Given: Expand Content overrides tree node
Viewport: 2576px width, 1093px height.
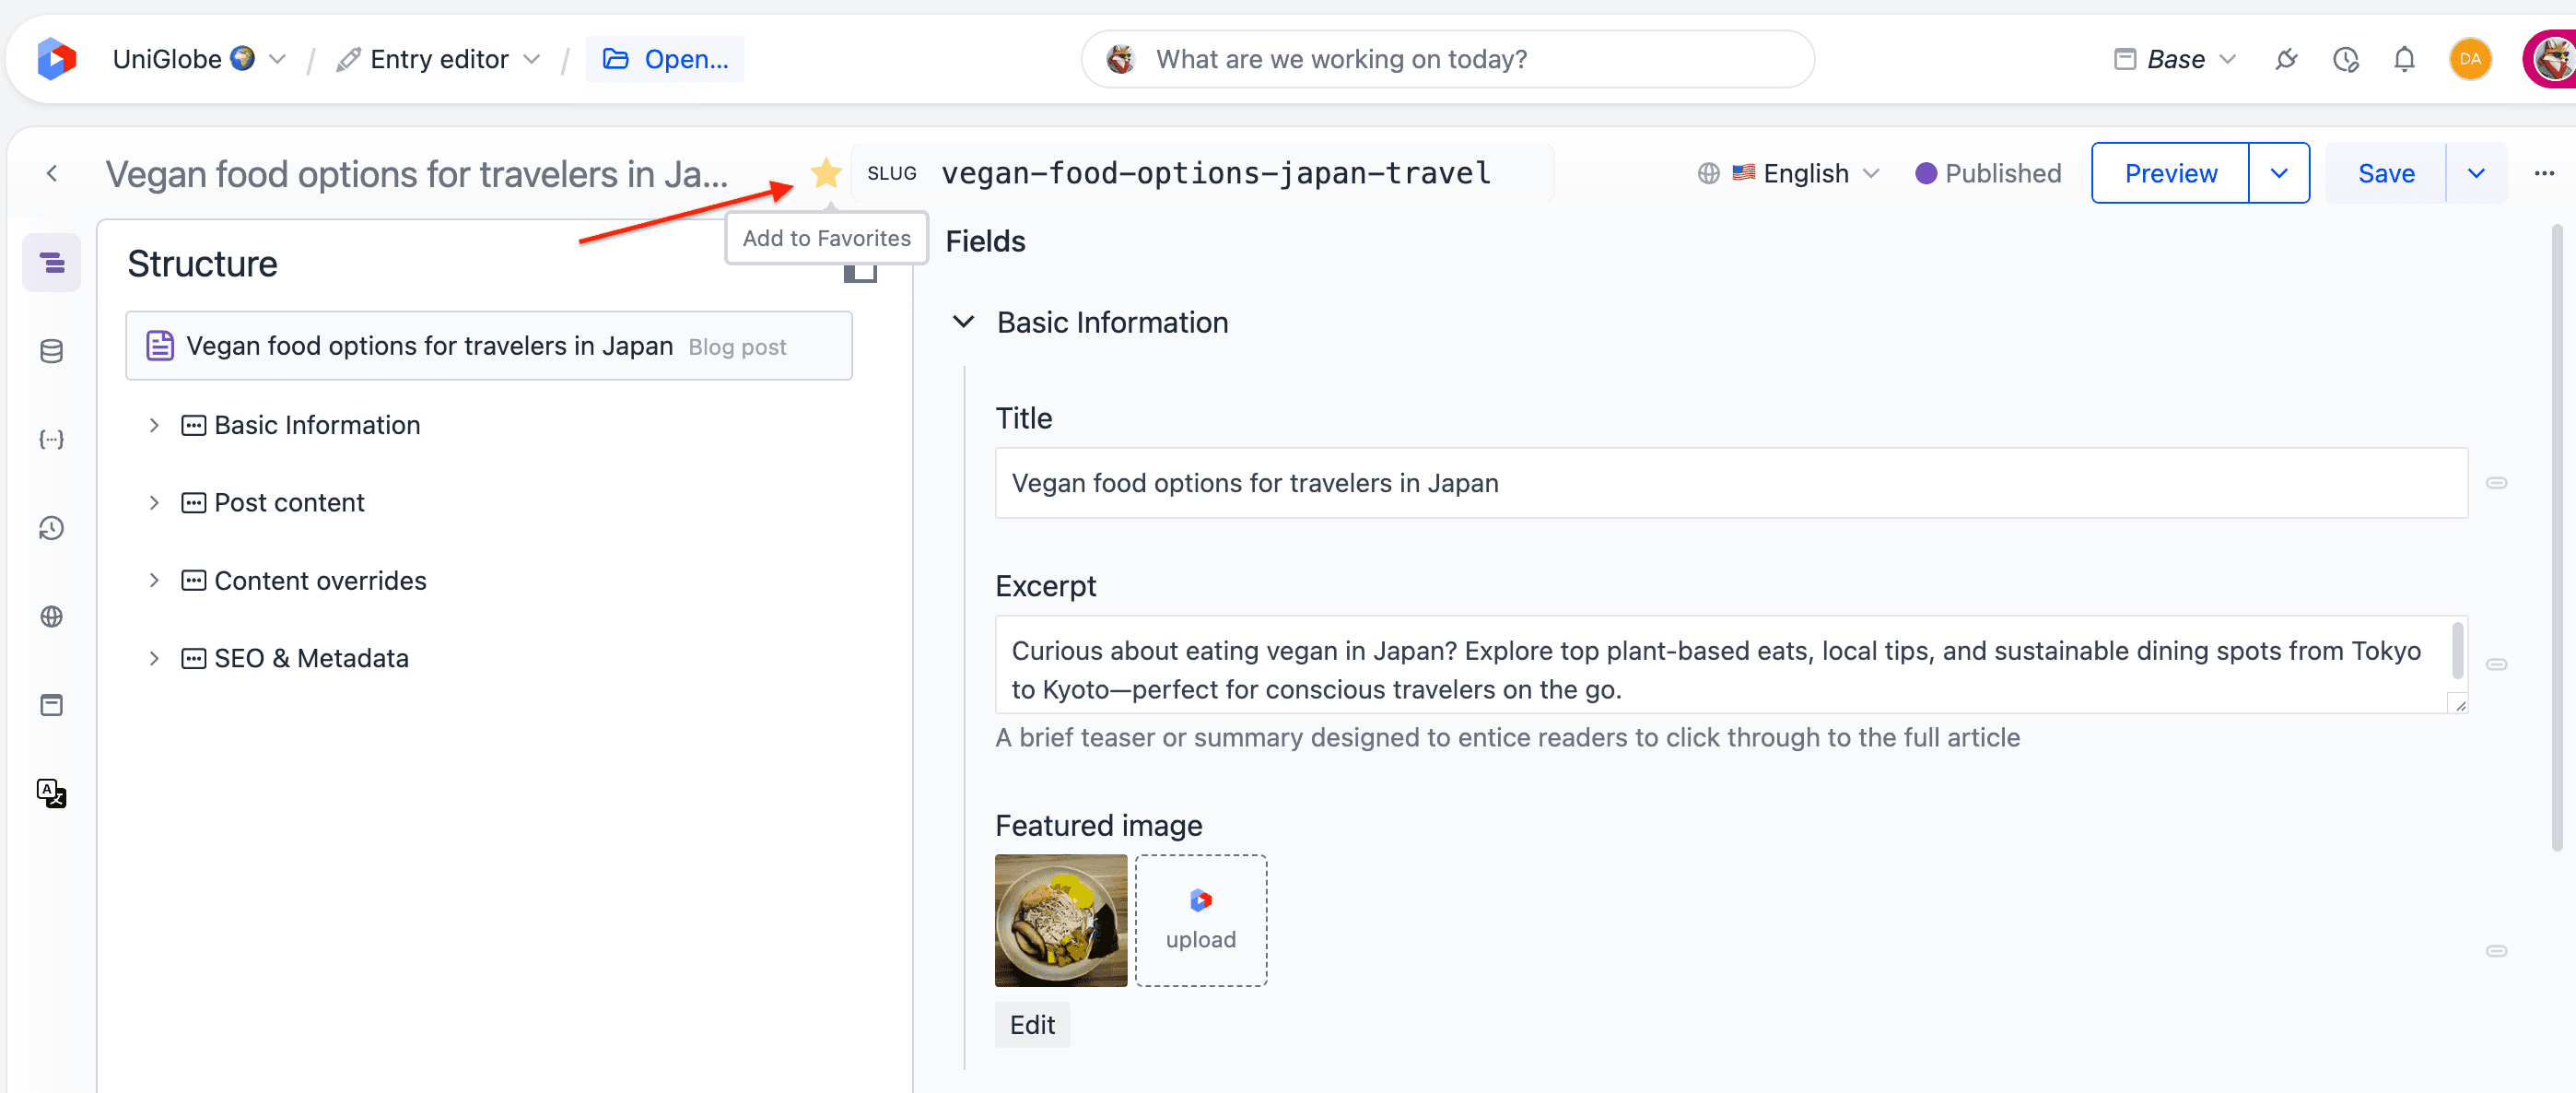Looking at the screenshot, I should 154,580.
